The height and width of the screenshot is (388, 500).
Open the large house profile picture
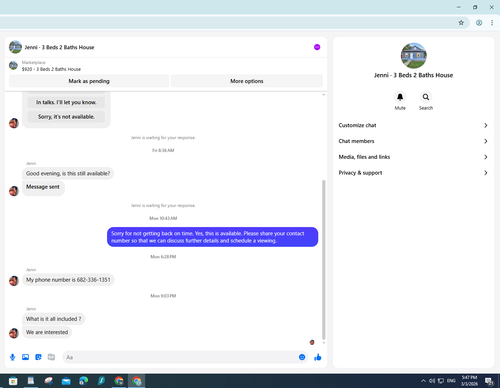(x=413, y=55)
